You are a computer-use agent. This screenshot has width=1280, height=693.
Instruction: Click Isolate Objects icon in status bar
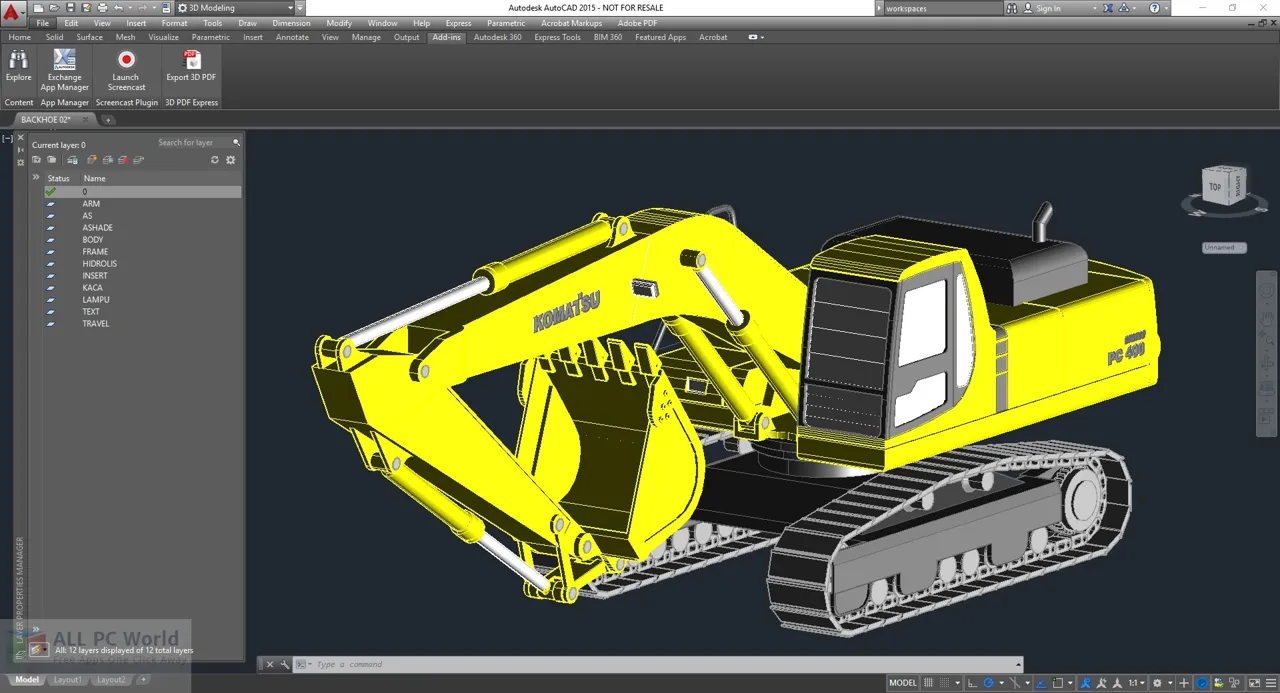pos(1235,683)
